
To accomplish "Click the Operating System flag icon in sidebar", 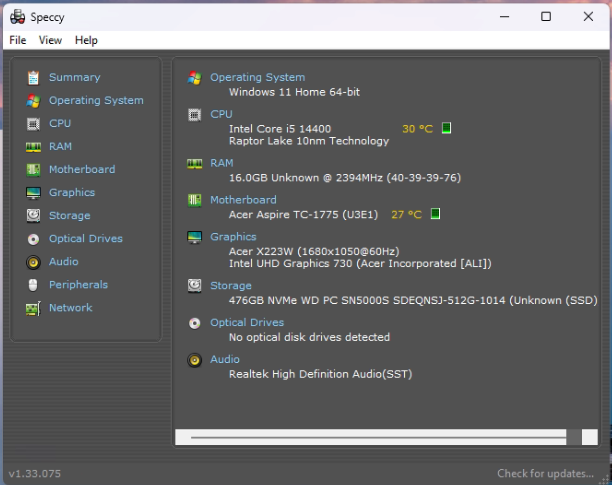I will [x=33, y=101].
